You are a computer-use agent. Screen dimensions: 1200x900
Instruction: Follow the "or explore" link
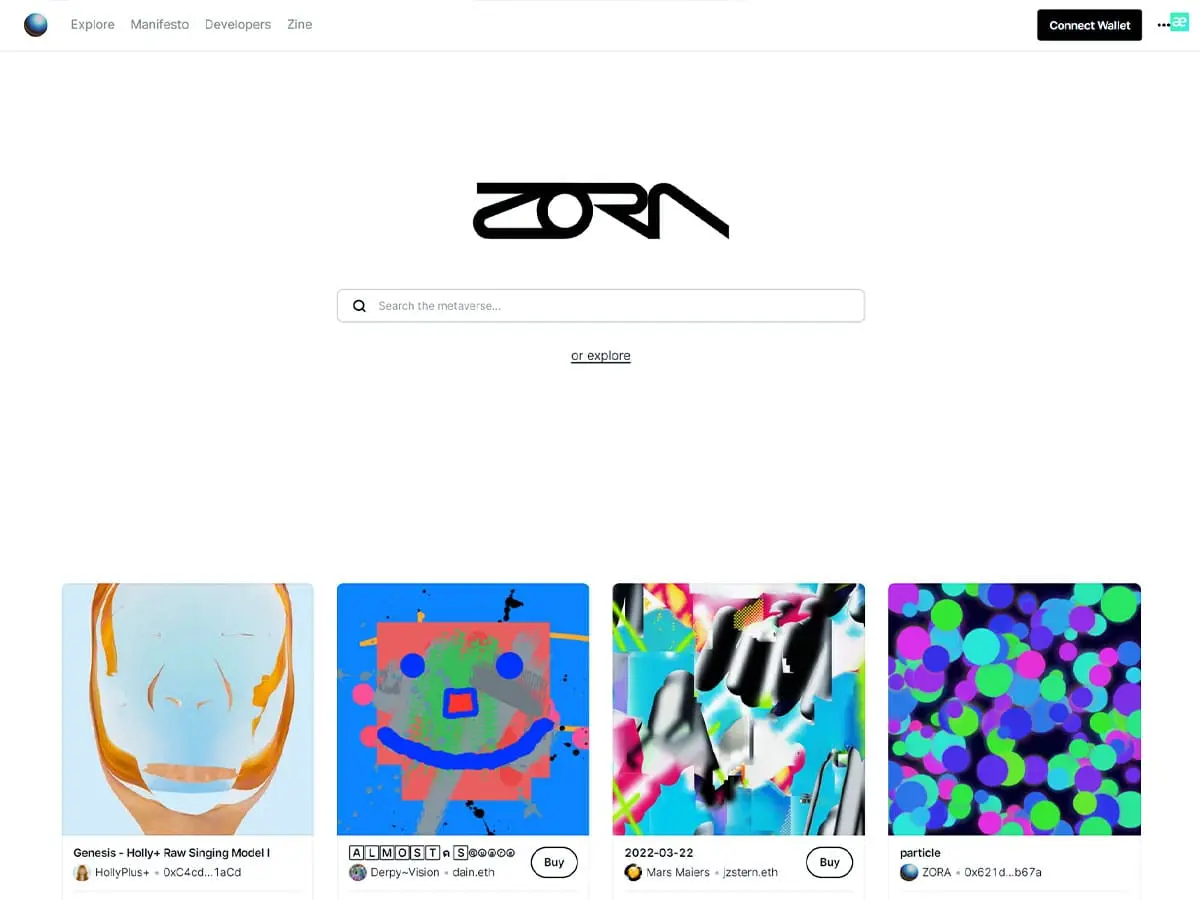pos(601,355)
